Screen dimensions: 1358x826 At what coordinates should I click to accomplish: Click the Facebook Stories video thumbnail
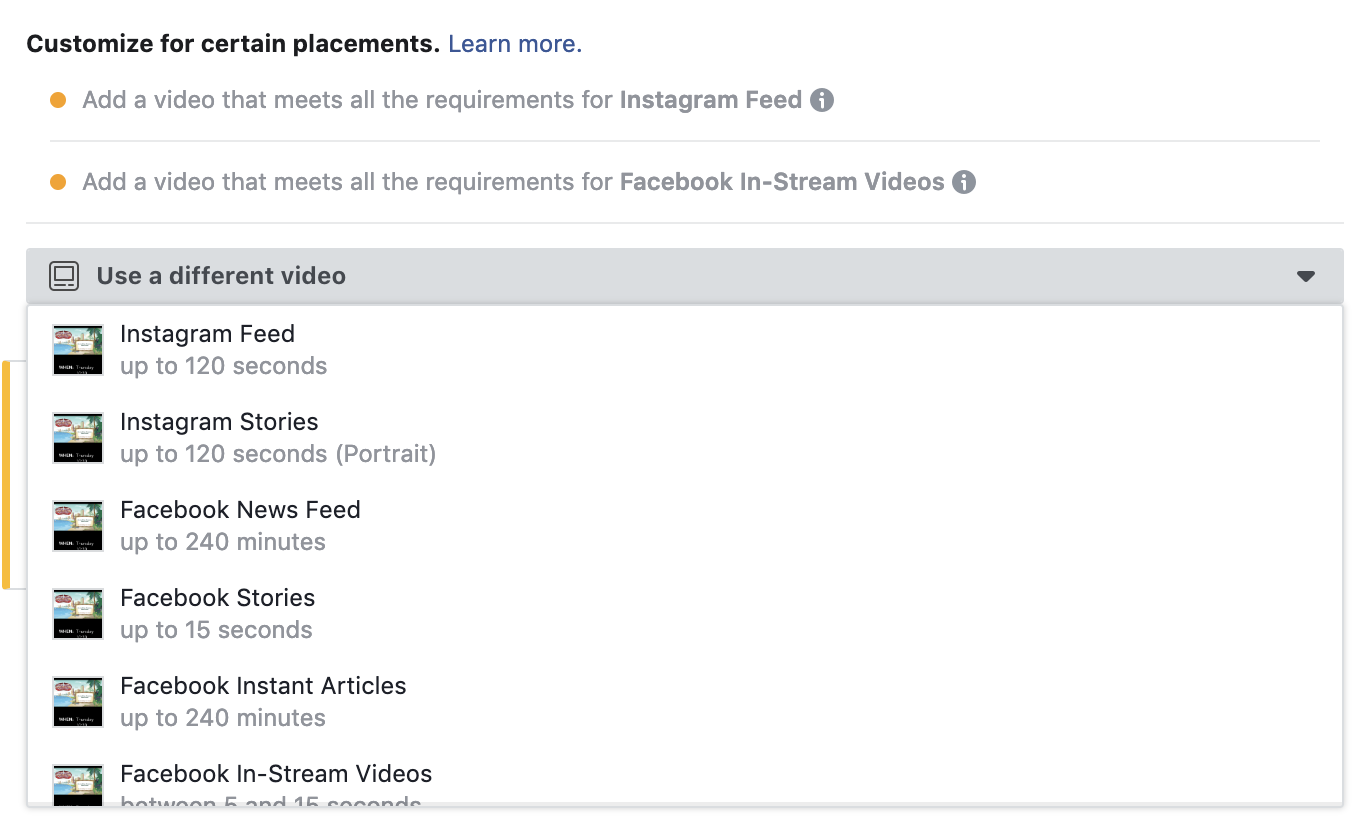coord(78,614)
